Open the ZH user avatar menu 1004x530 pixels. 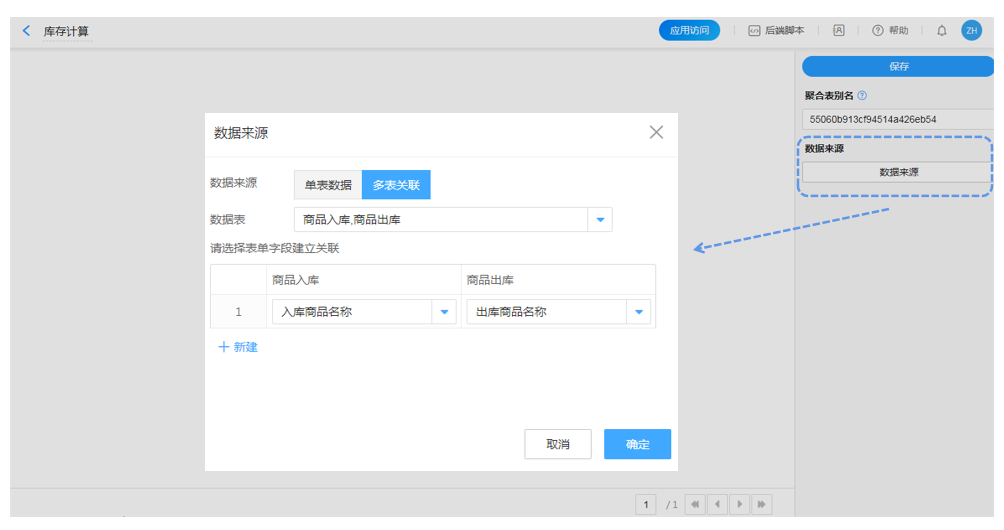coord(971,31)
